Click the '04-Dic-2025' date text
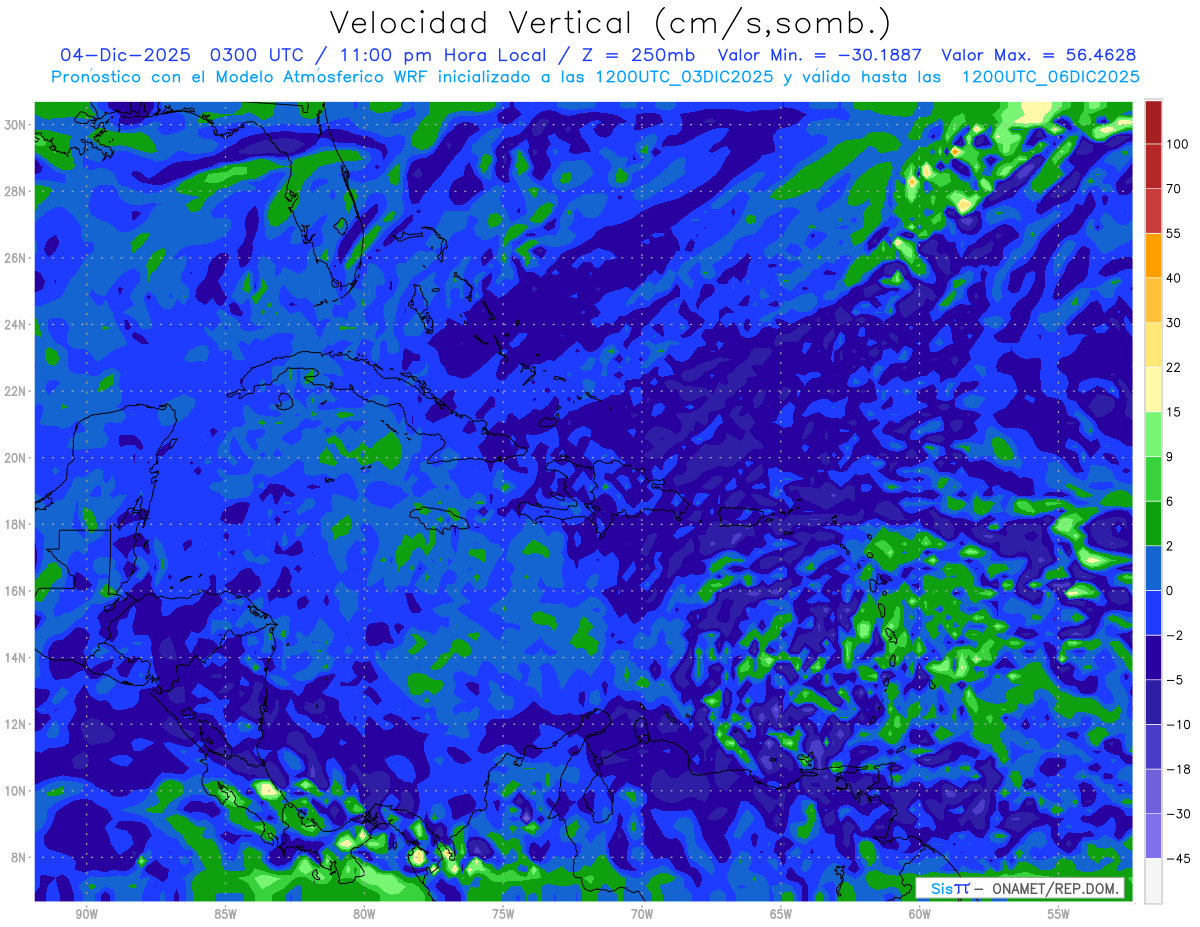This screenshot has width=1200, height=927. click(125, 55)
